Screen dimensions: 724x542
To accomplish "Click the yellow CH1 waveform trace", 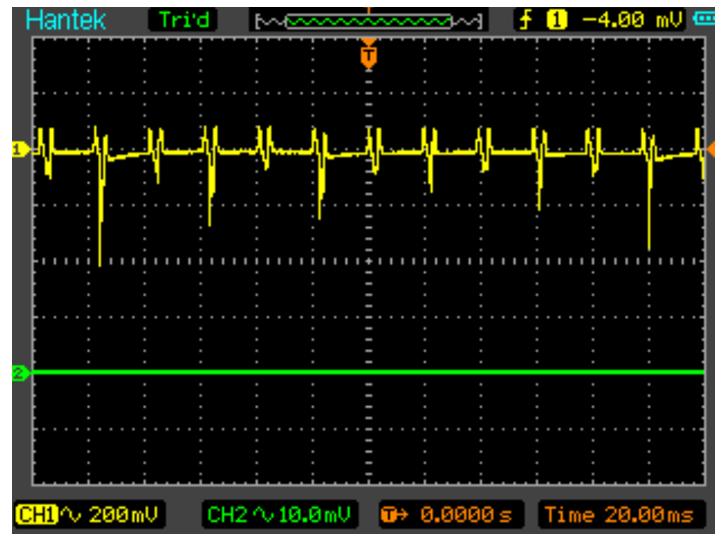I will 368,152.
